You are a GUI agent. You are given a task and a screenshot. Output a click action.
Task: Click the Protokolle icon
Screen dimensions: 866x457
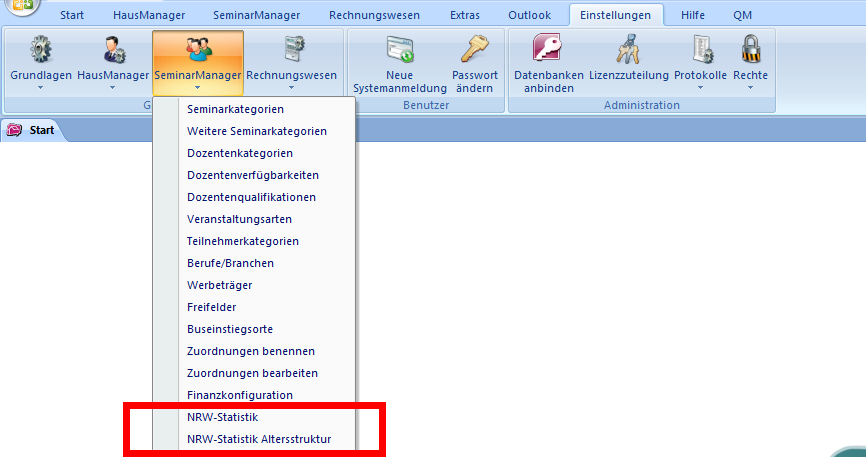700,49
